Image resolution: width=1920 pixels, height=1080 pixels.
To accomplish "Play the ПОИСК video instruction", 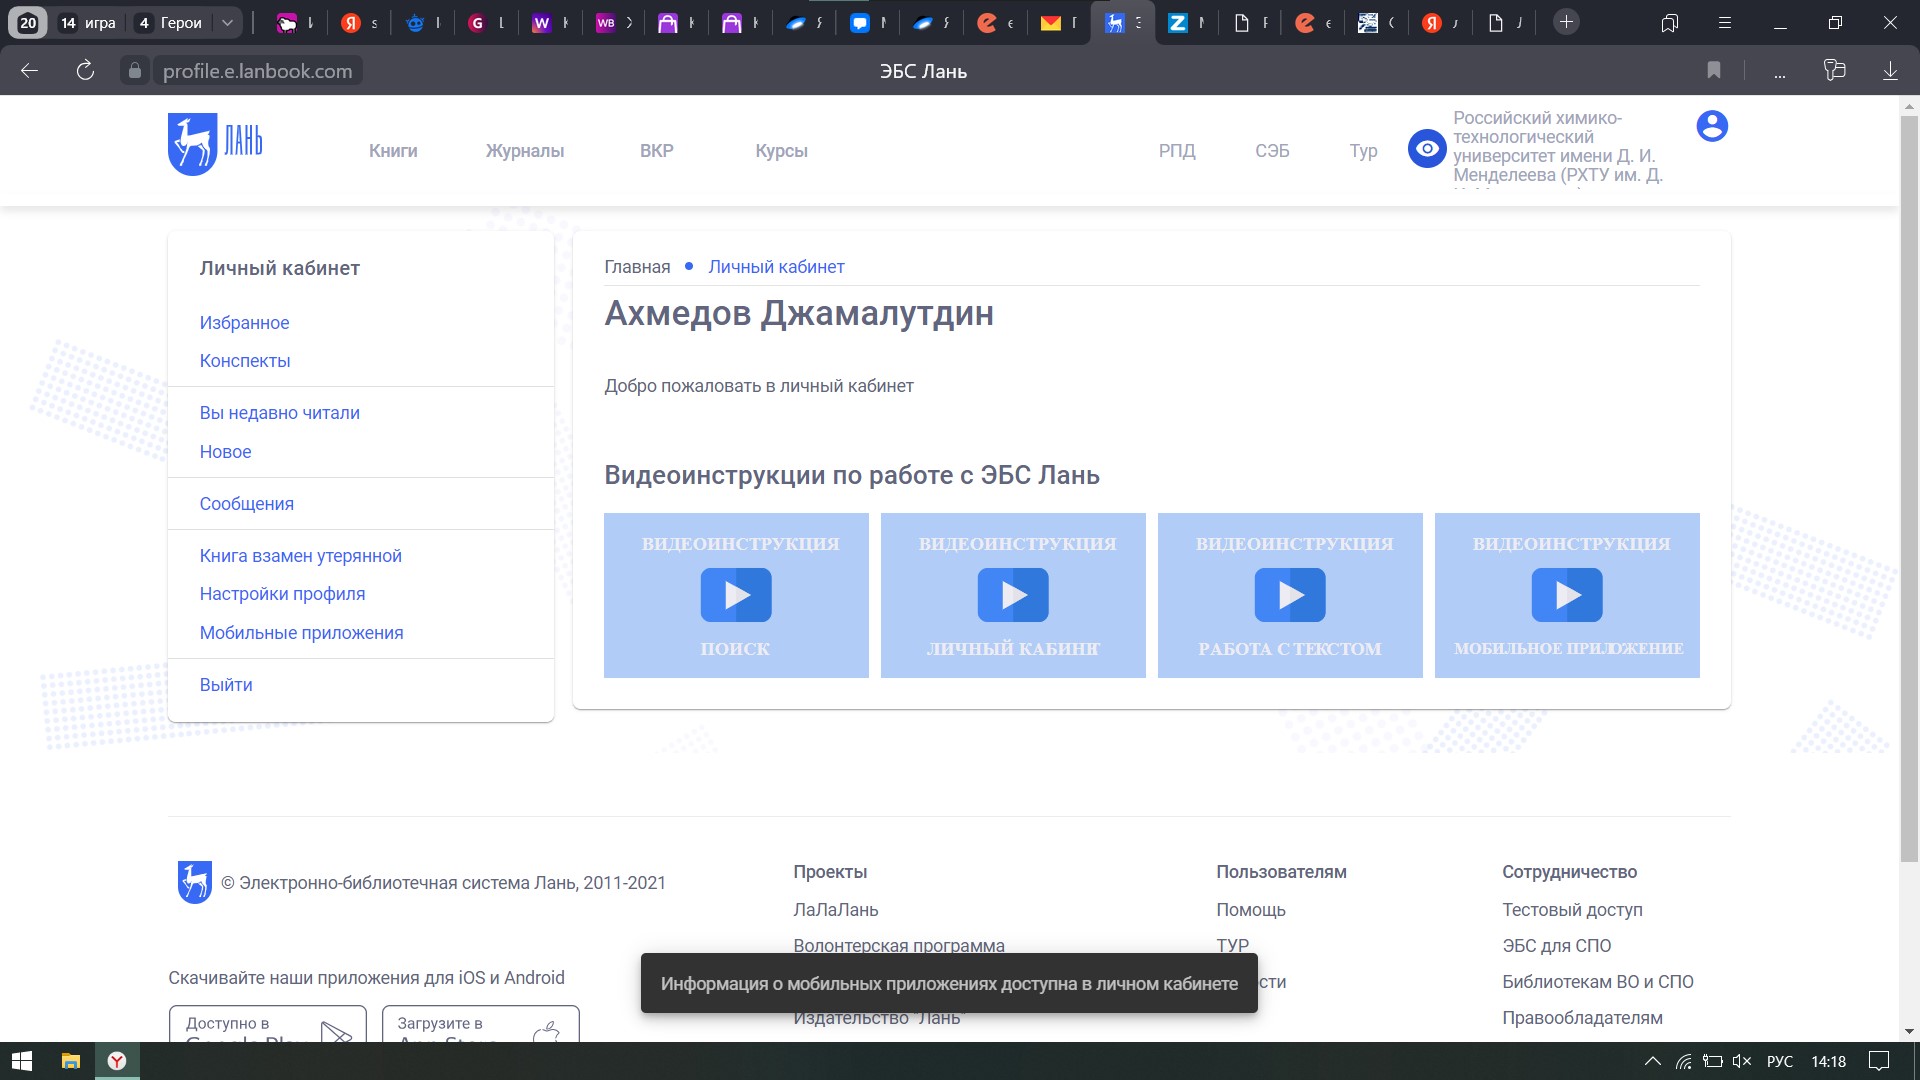I will (736, 595).
